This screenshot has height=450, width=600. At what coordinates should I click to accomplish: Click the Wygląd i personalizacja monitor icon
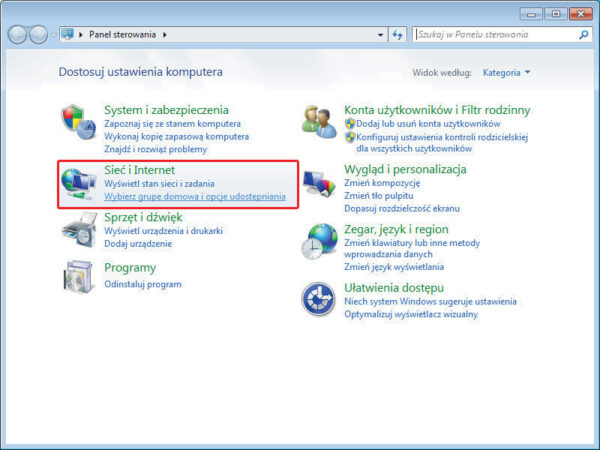pyautogui.click(x=320, y=184)
